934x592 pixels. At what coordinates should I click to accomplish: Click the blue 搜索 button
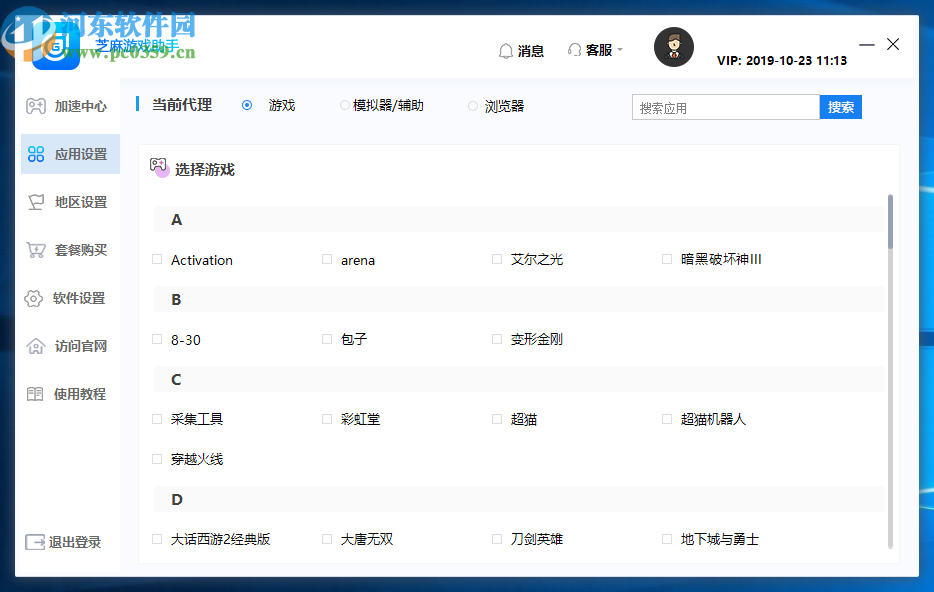point(840,107)
